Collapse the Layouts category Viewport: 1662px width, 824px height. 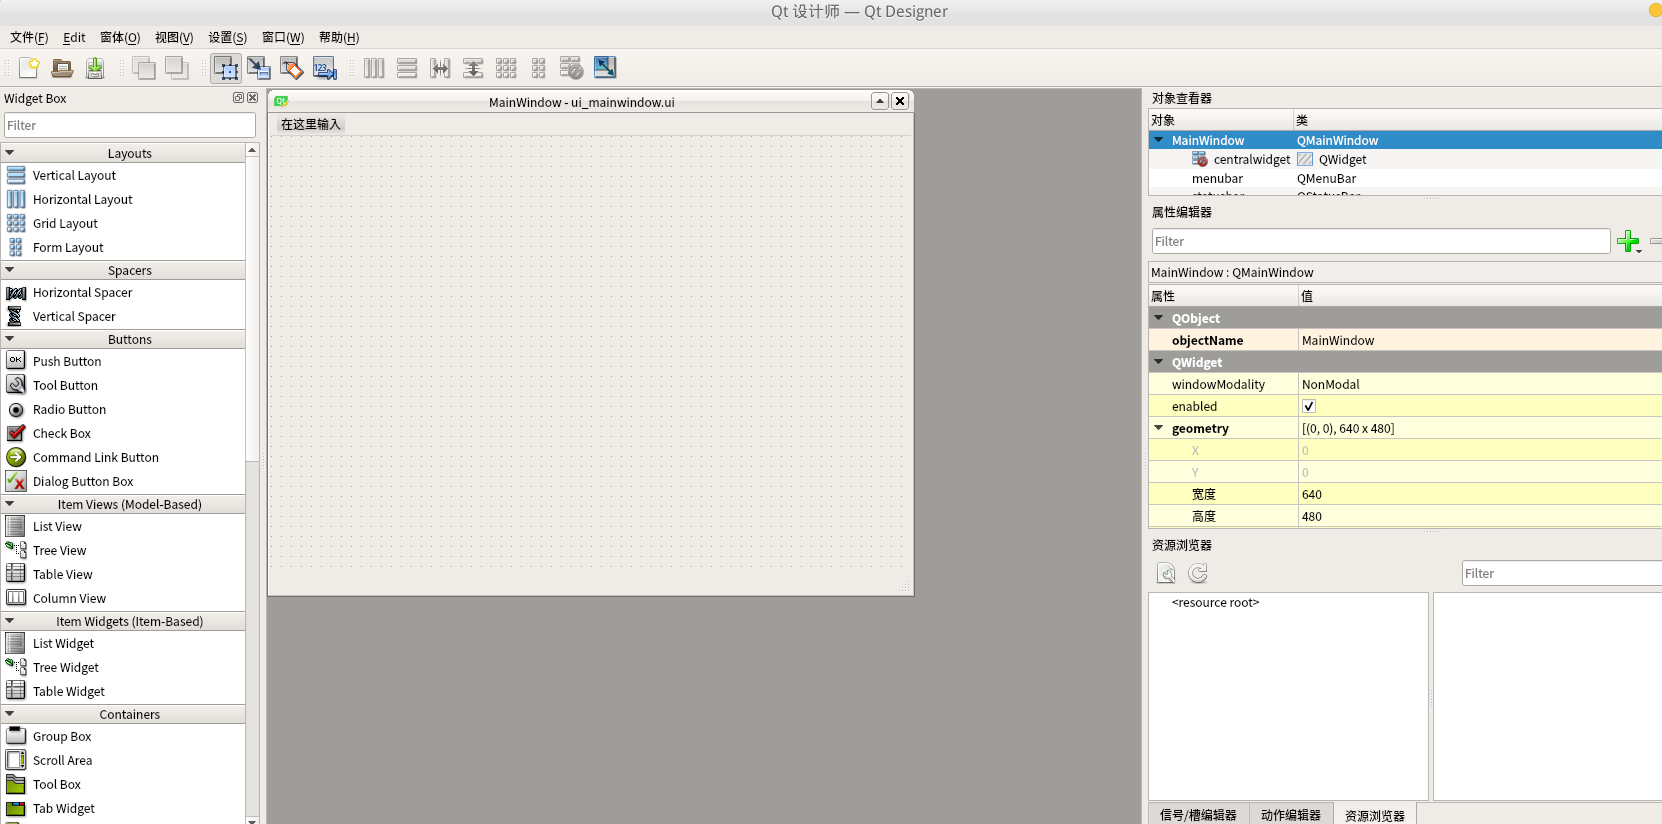(x=9, y=153)
